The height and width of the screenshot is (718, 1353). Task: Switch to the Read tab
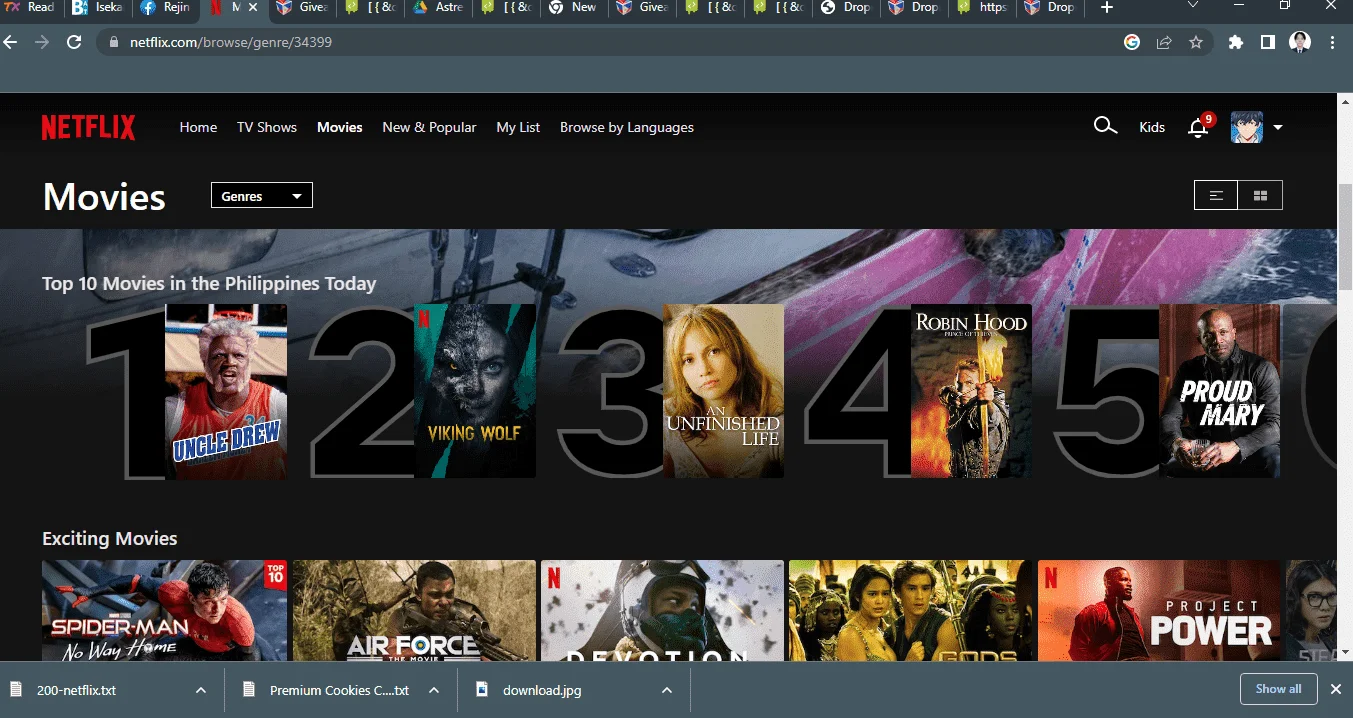[x=31, y=7]
